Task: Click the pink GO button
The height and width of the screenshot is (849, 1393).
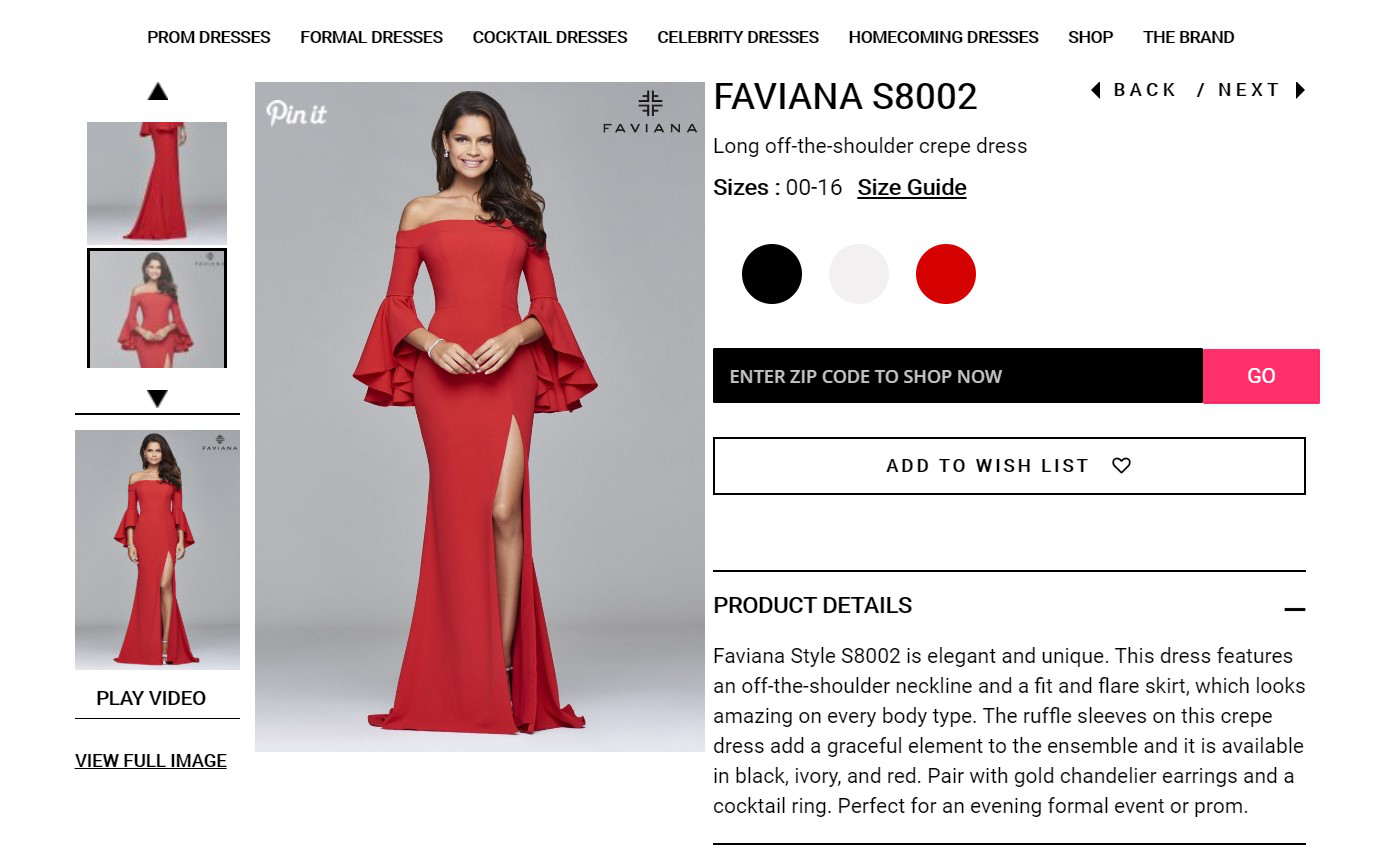Action: coord(1261,376)
